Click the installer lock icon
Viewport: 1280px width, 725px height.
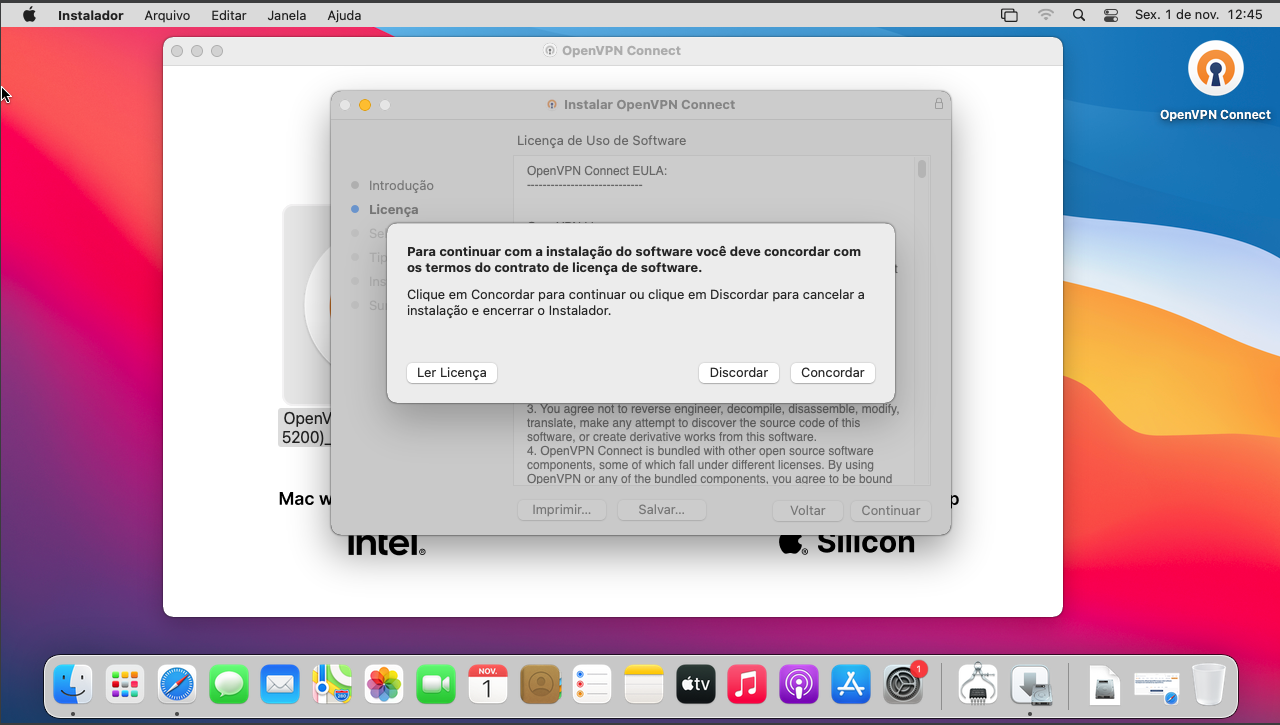click(938, 104)
